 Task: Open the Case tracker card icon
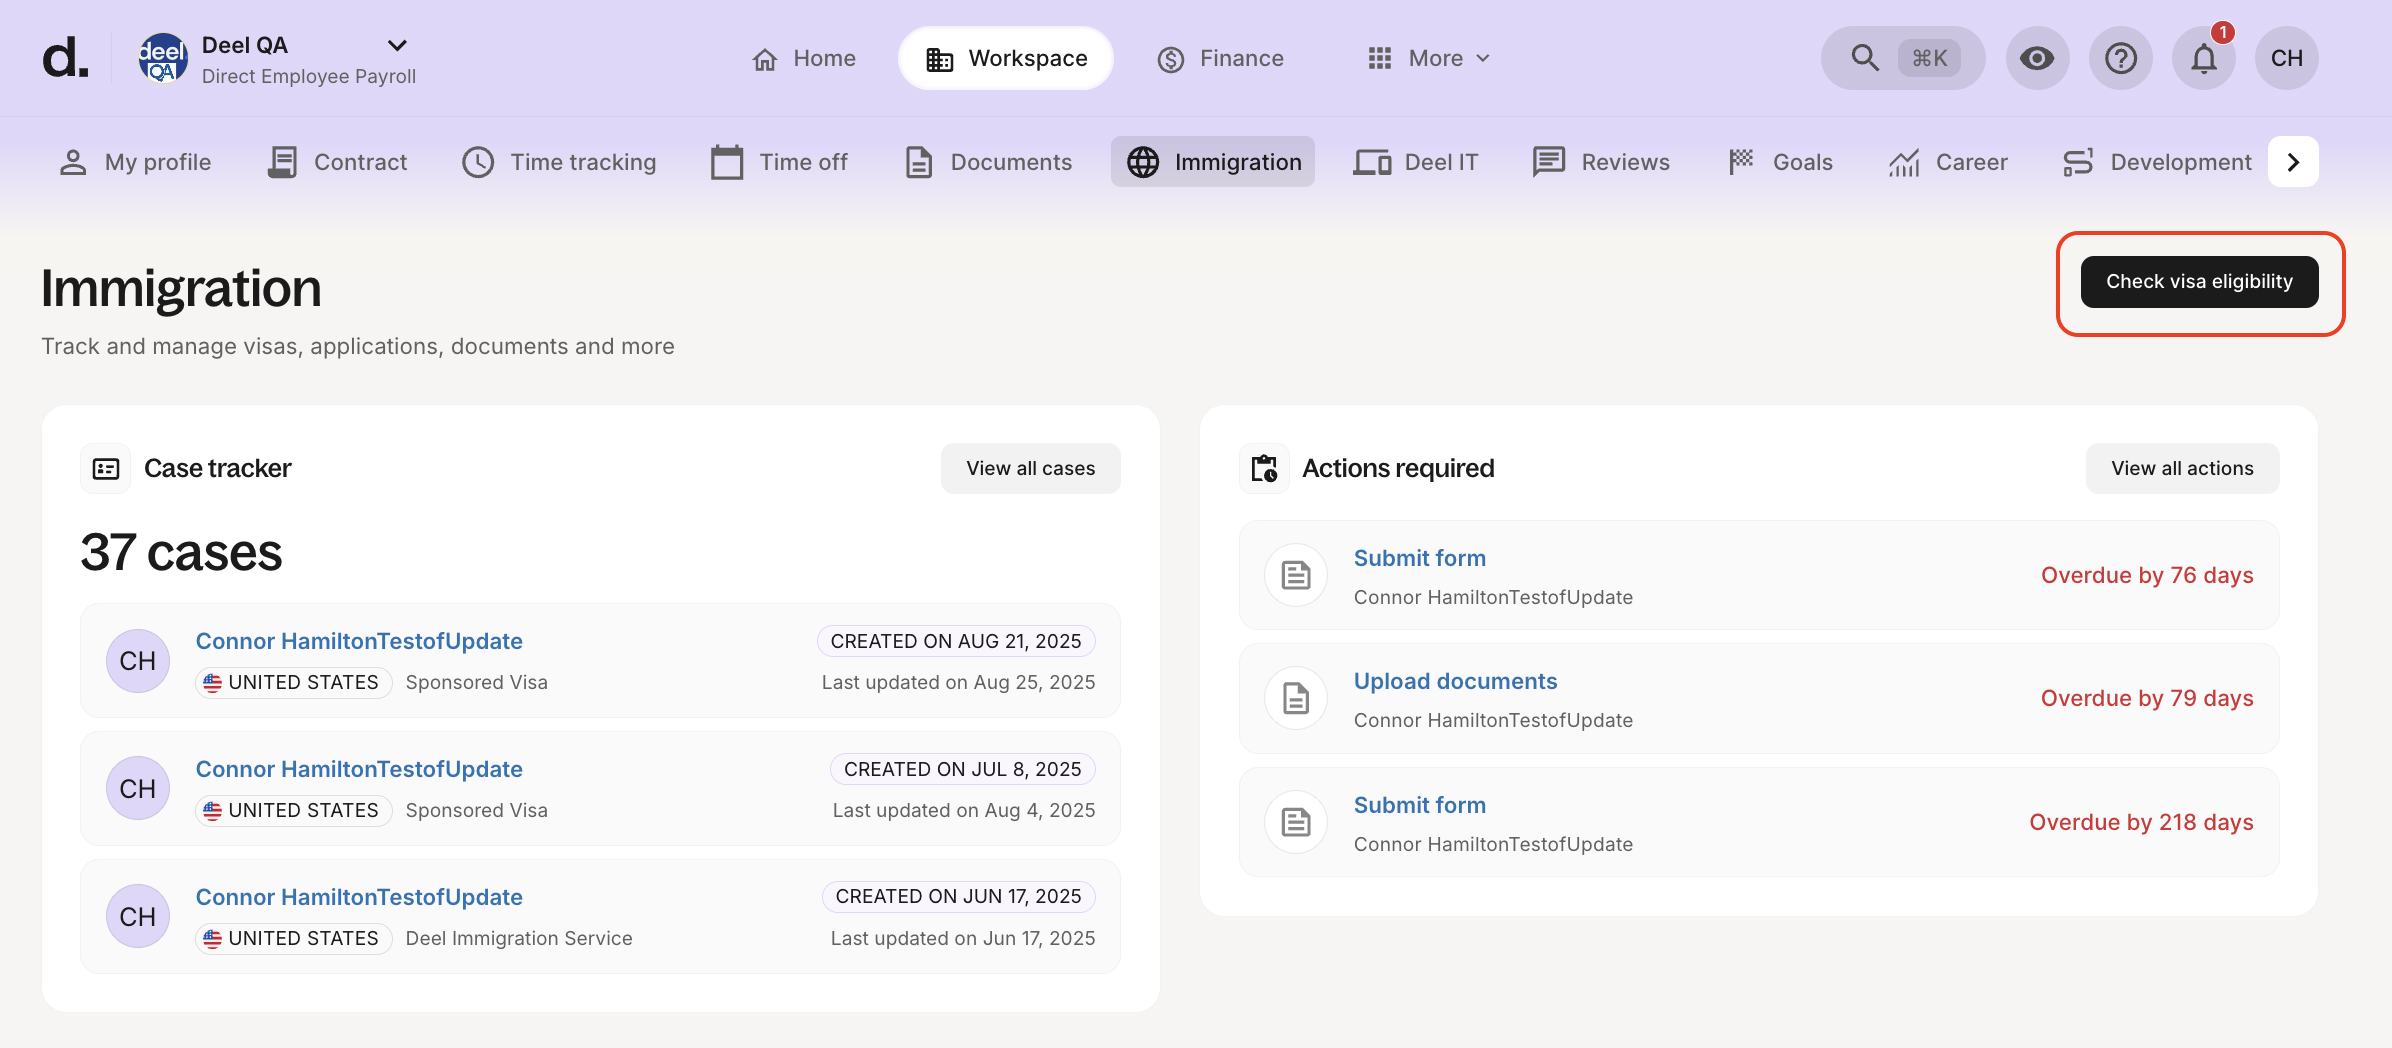click(x=105, y=467)
